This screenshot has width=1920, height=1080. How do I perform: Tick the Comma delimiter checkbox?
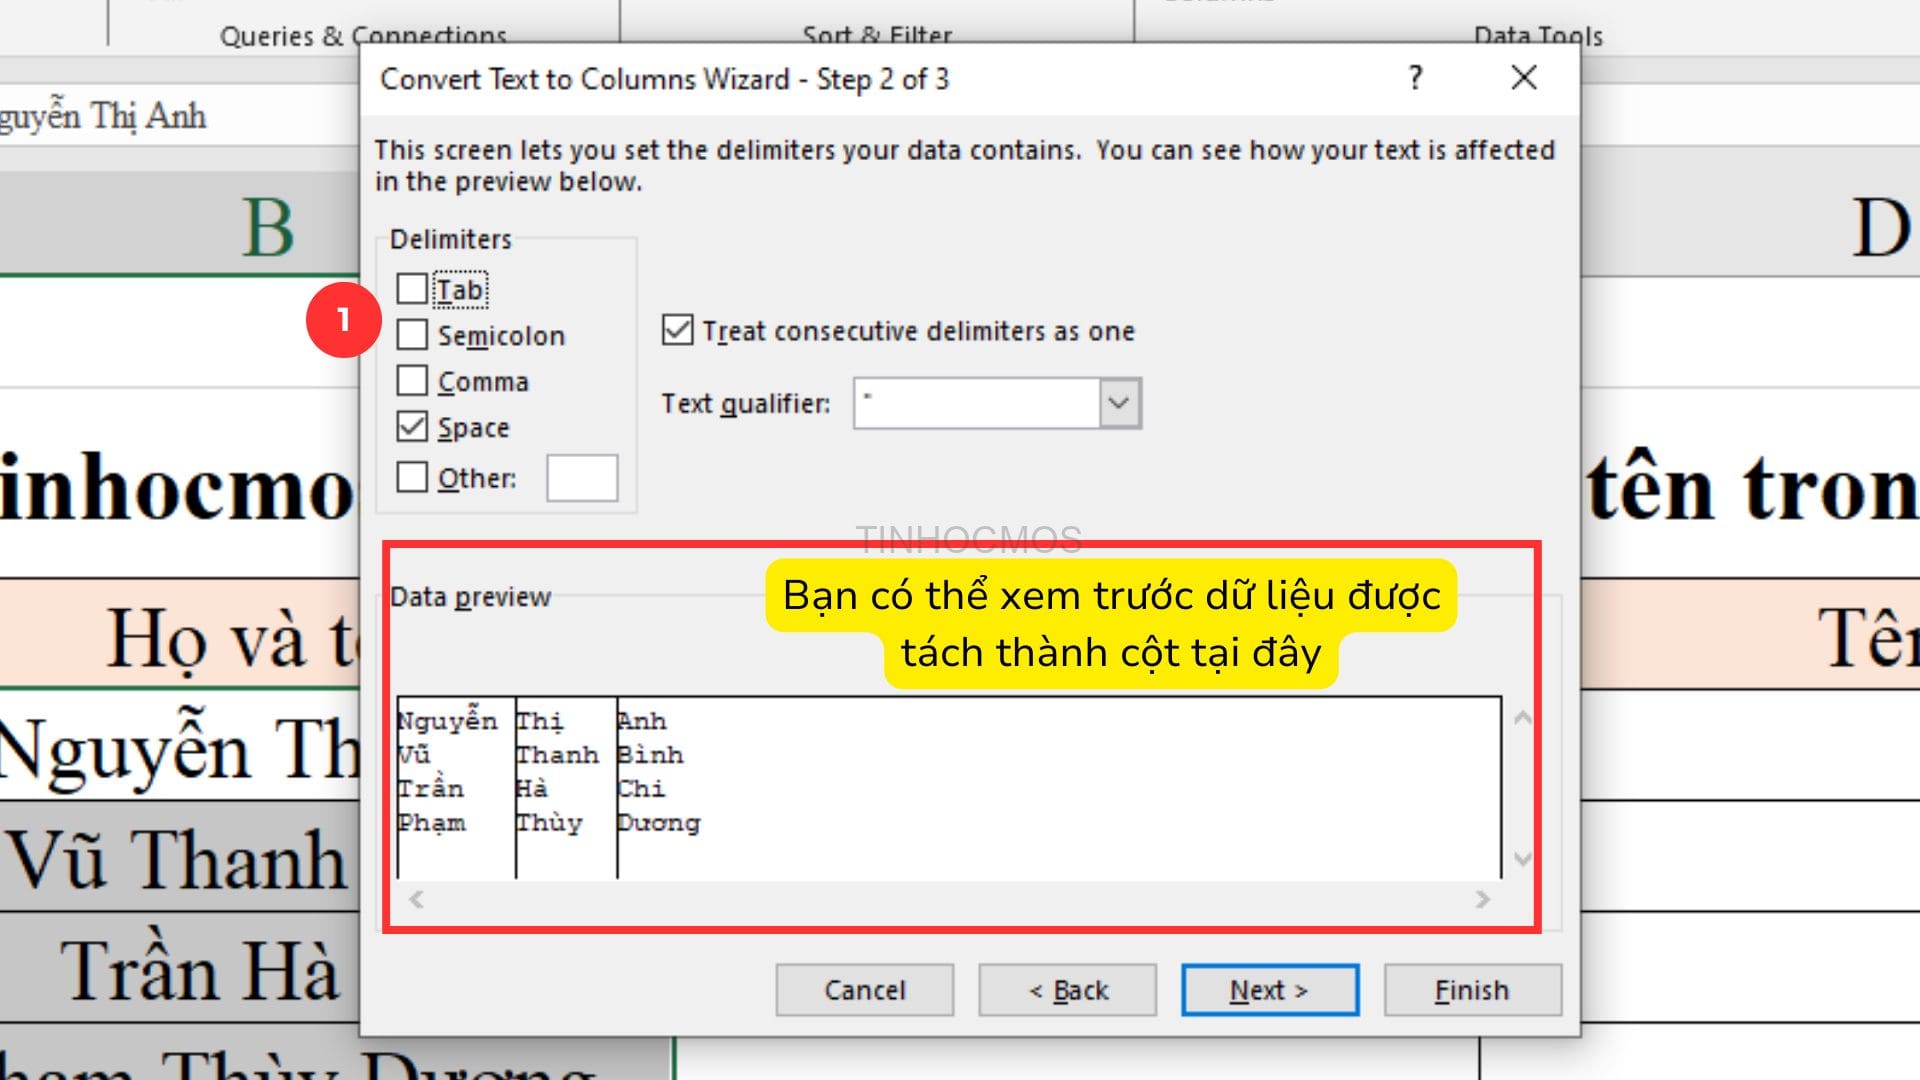point(412,381)
